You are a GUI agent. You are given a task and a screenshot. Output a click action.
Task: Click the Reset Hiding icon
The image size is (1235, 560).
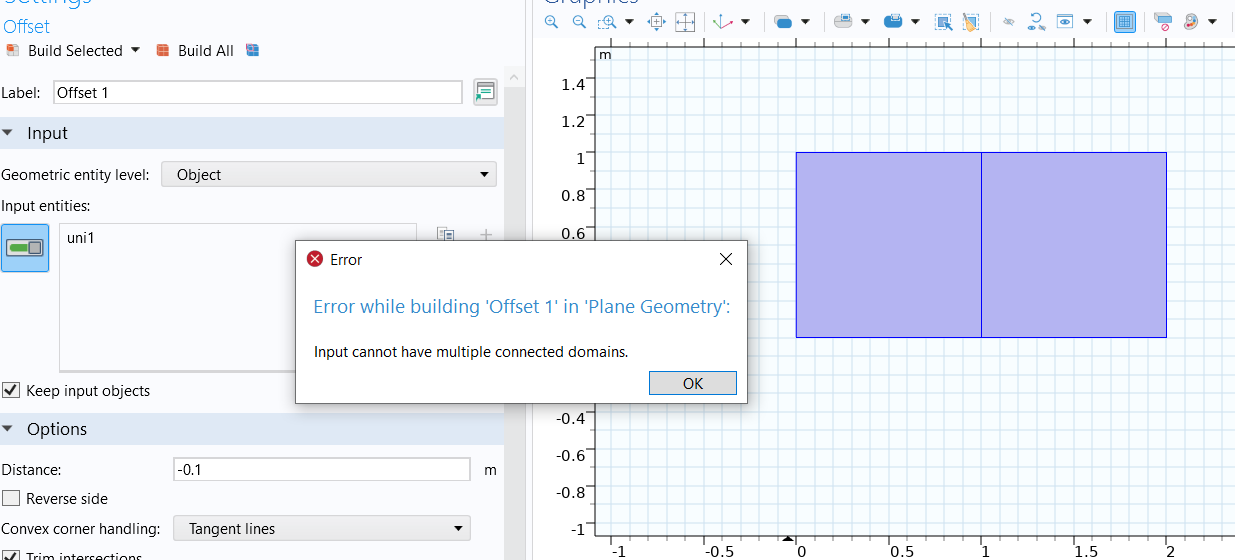[x=1035, y=22]
